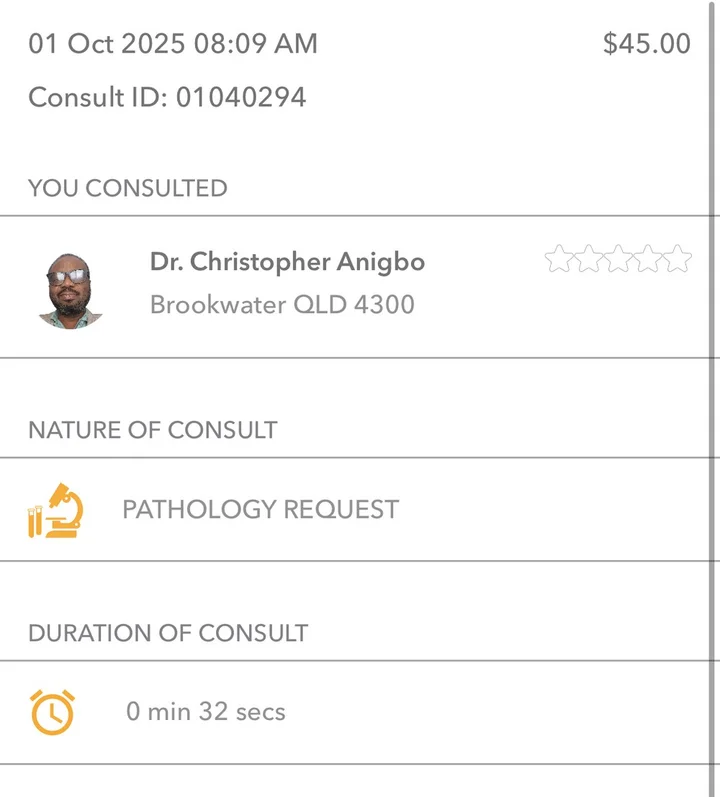Image resolution: width=720 pixels, height=797 pixels.
Task: Click the YOU CONSULTED section header
Action: (x=128, y=188)
